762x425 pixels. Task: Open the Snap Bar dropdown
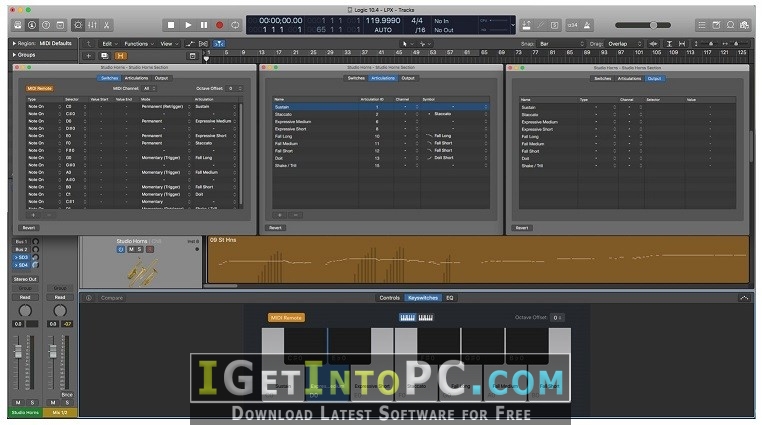[x=562, y=44]
